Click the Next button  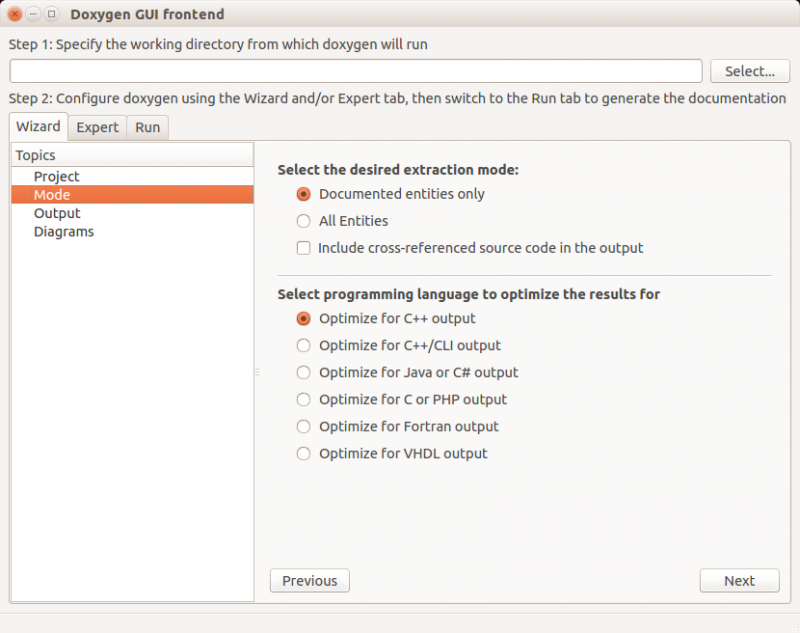[739, 581]
